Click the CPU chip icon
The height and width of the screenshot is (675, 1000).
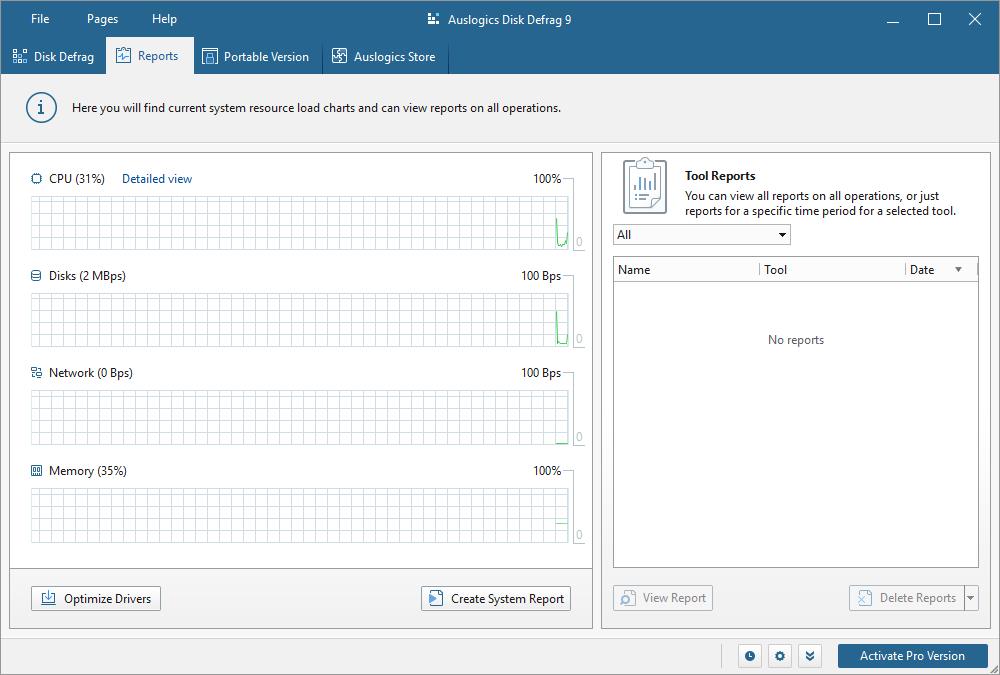[37, 179]
